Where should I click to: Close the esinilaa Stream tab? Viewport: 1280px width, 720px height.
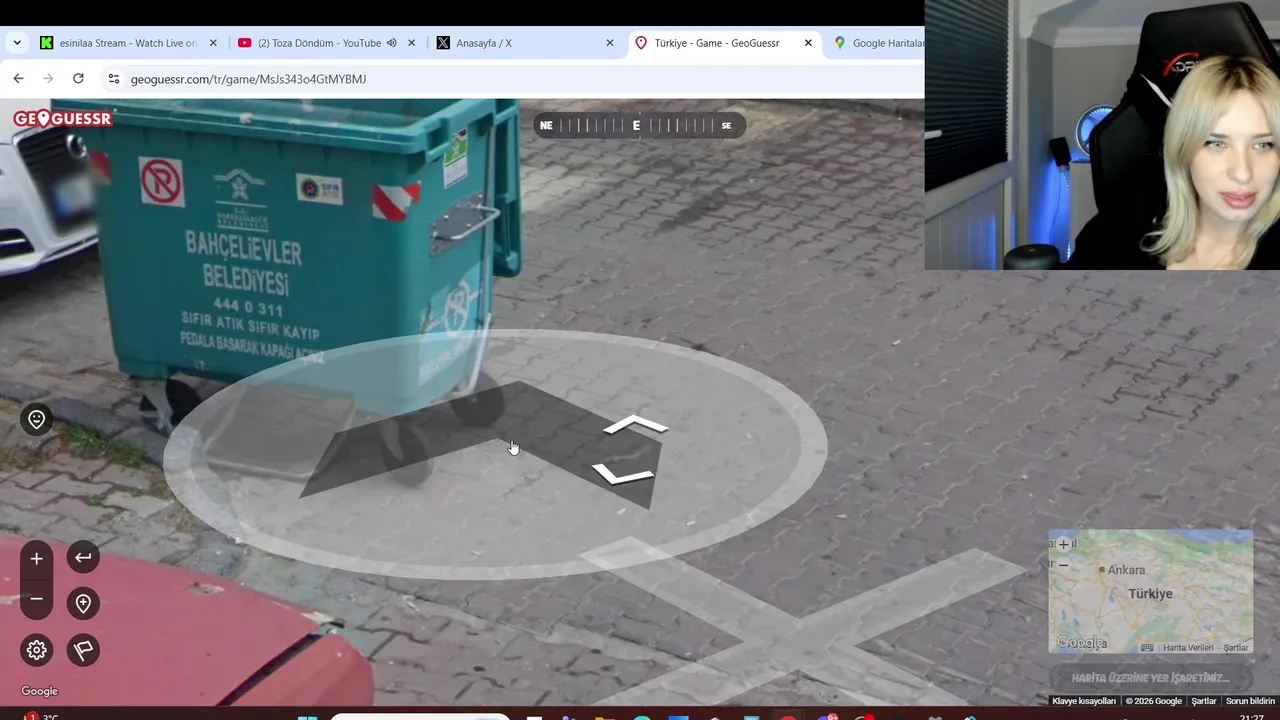click(x=213, y=43)
